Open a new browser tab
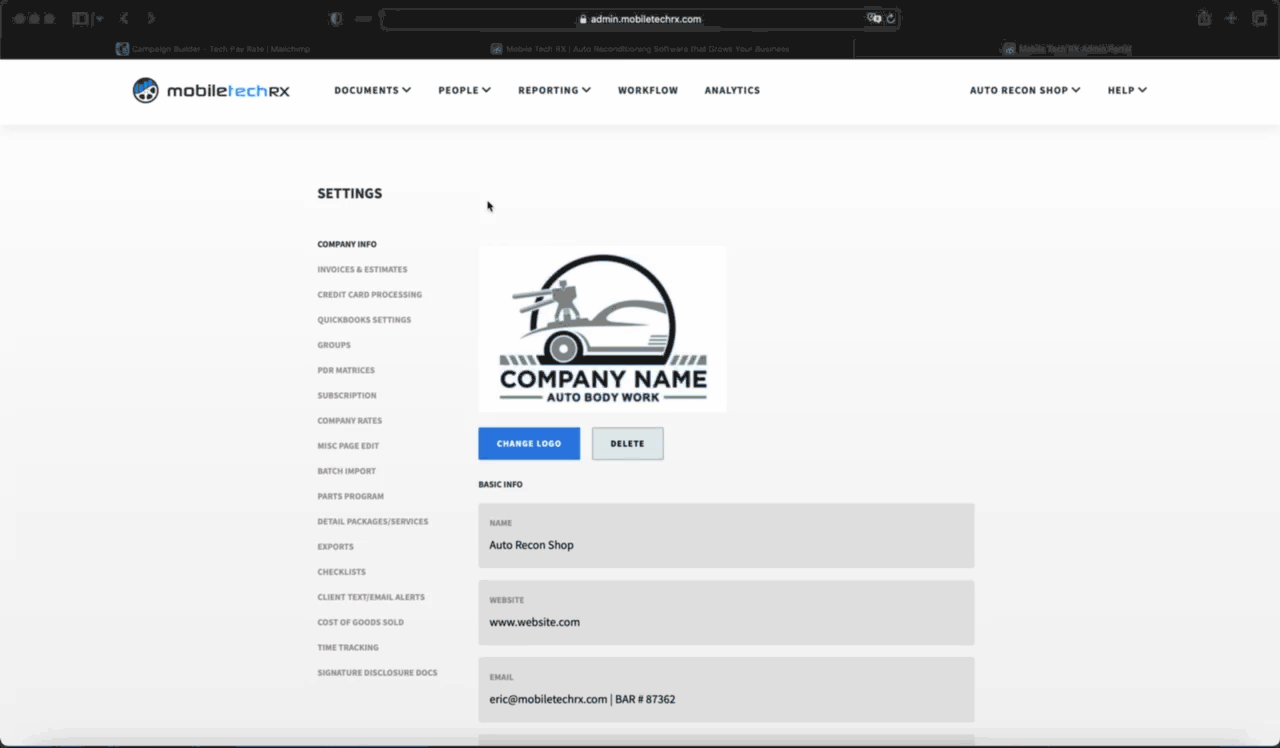The width and height of the screenshot is (1280, 748). (1231, 19)
